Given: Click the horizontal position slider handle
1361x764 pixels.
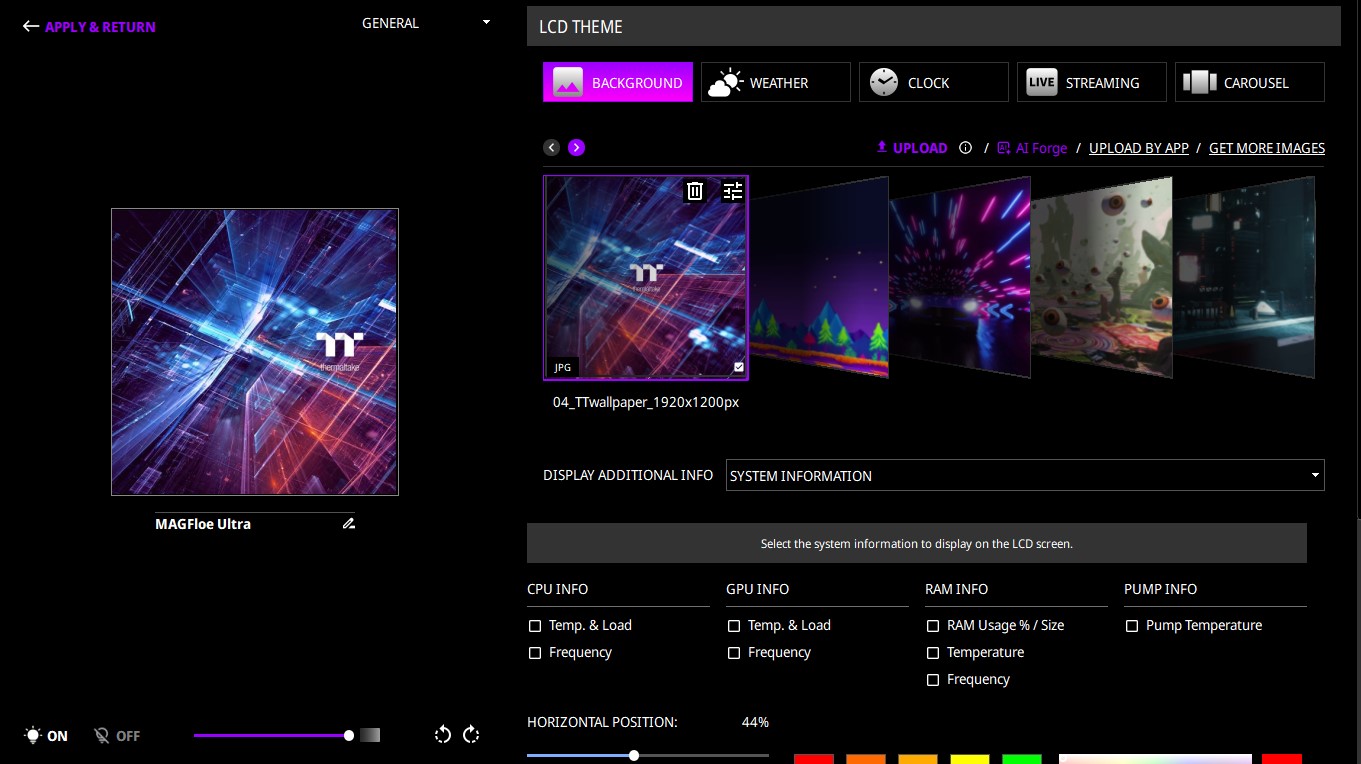Looking at the screenshot, I should pos(634,755).
